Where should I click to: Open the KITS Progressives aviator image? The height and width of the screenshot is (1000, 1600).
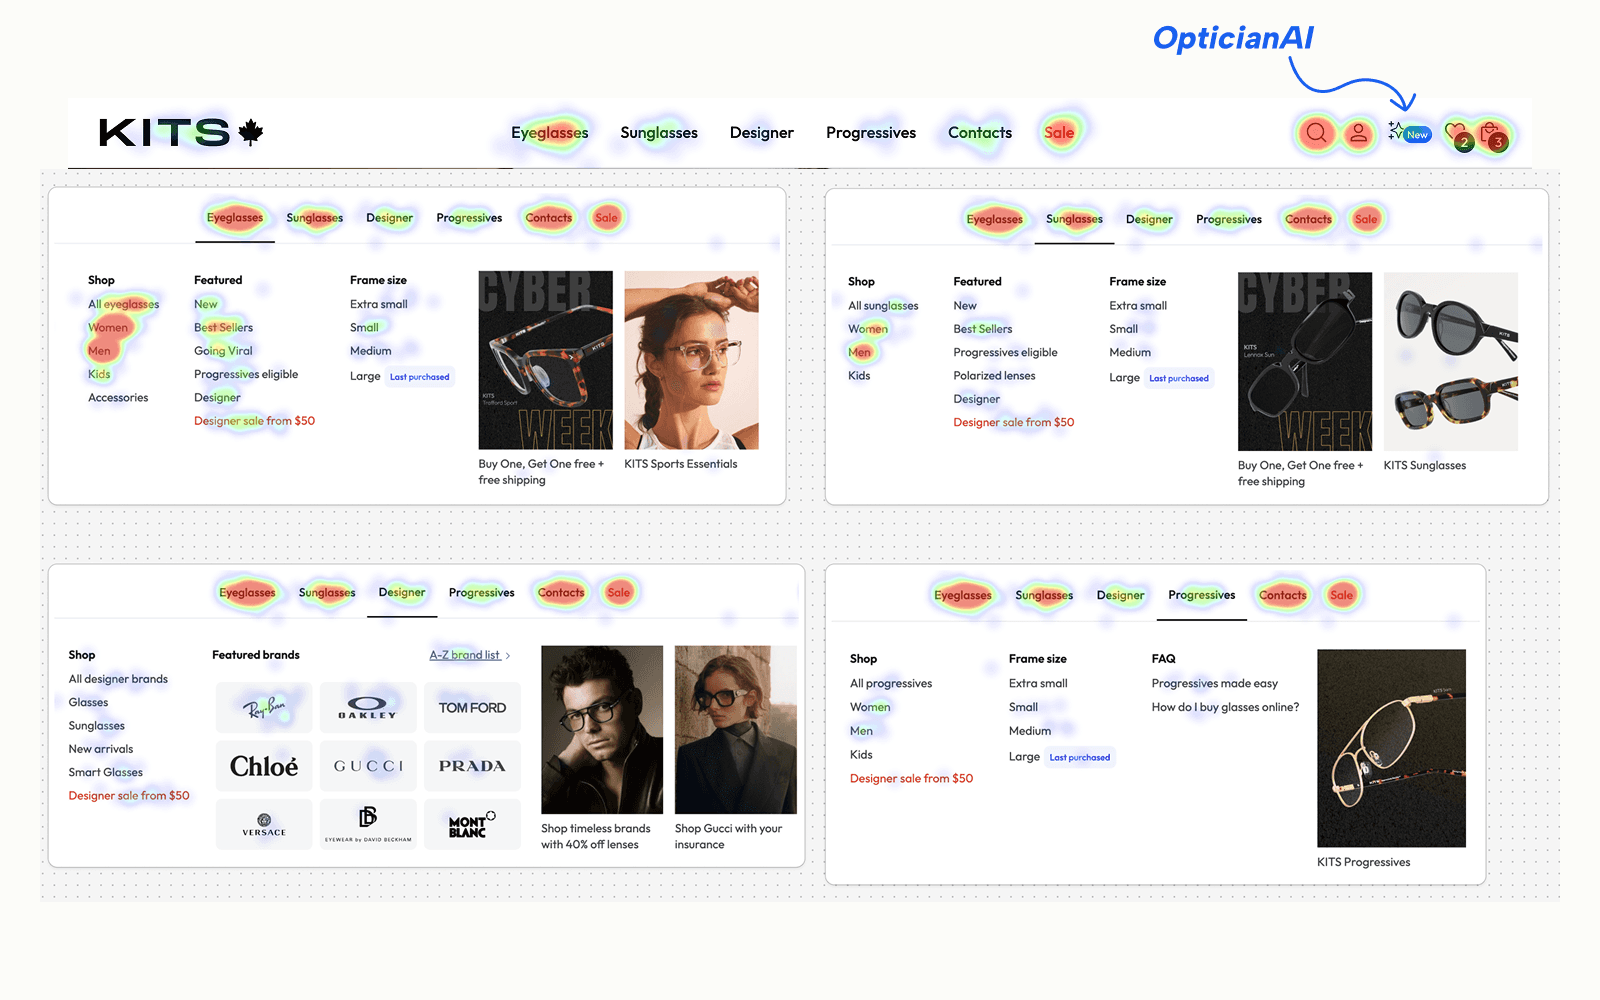[1391, 748]
